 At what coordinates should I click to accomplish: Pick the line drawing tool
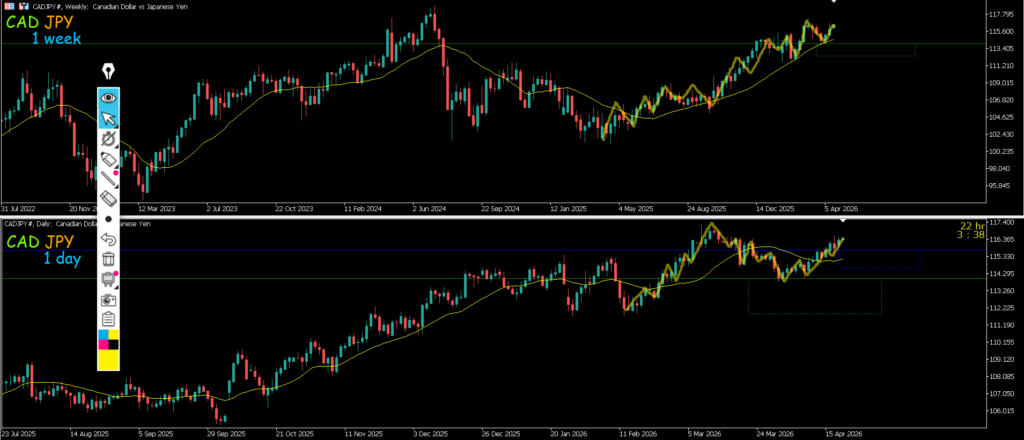[109, 180]
